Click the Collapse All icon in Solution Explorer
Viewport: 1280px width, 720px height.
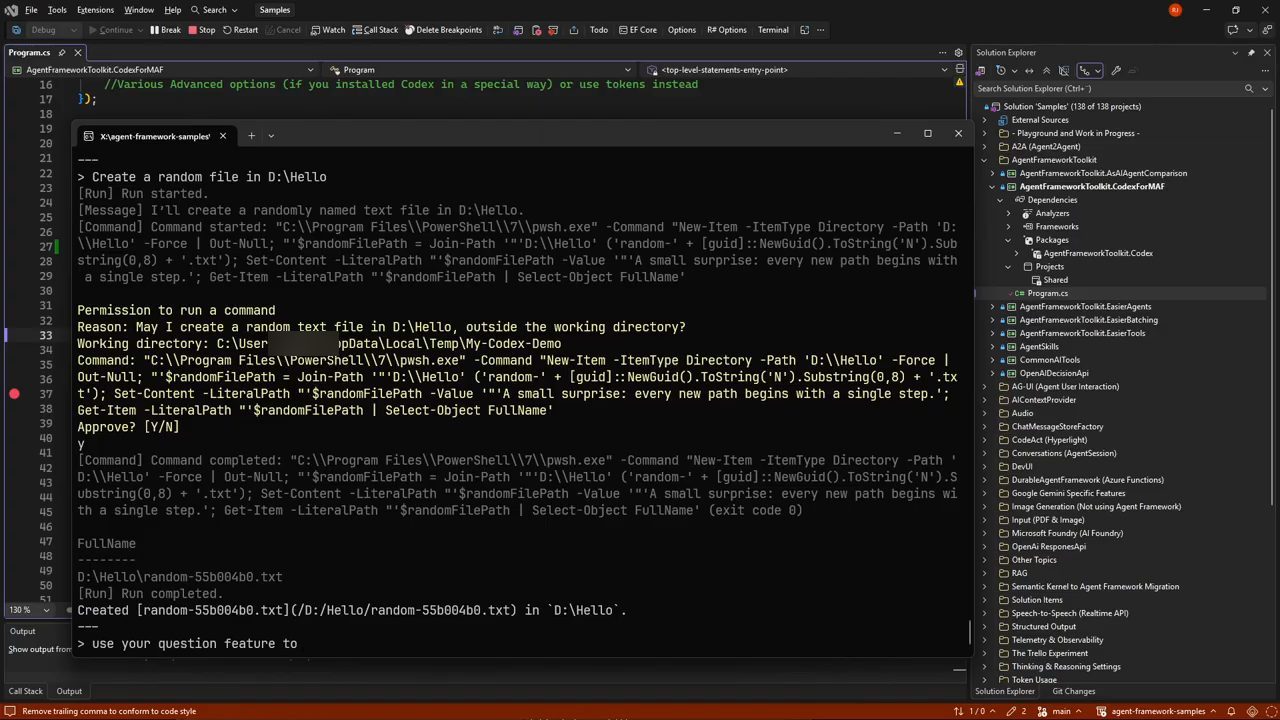click(x=1046, y=70)
